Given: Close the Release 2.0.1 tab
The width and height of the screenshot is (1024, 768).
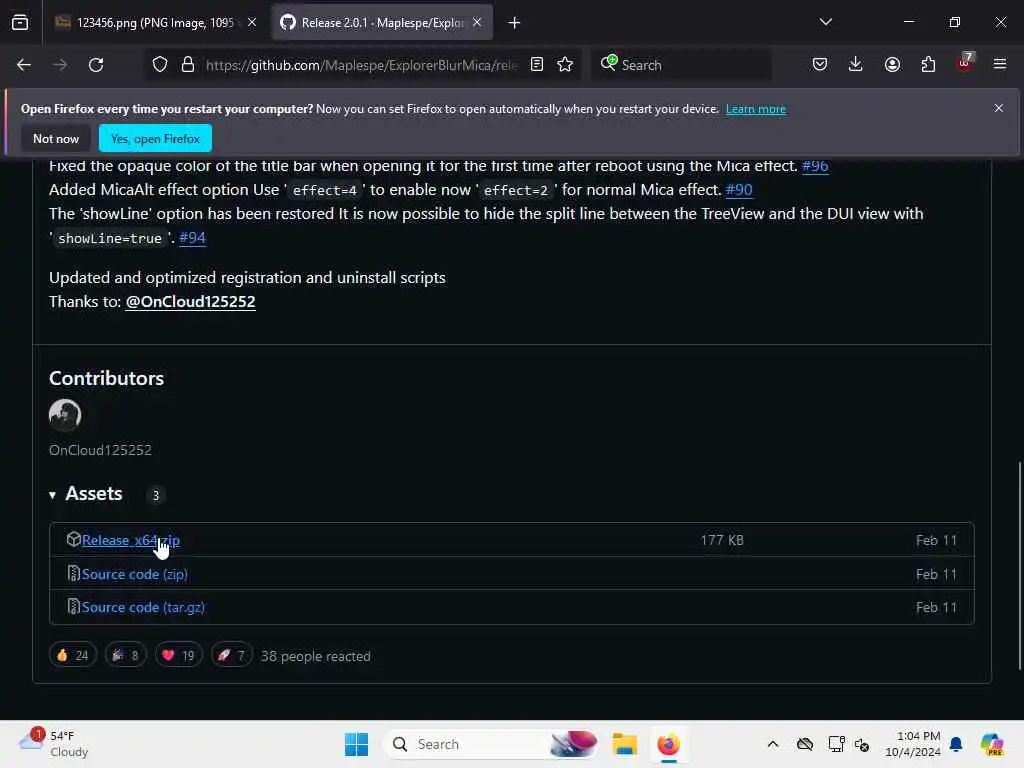Looking at the screenshot, I should 477,23.
